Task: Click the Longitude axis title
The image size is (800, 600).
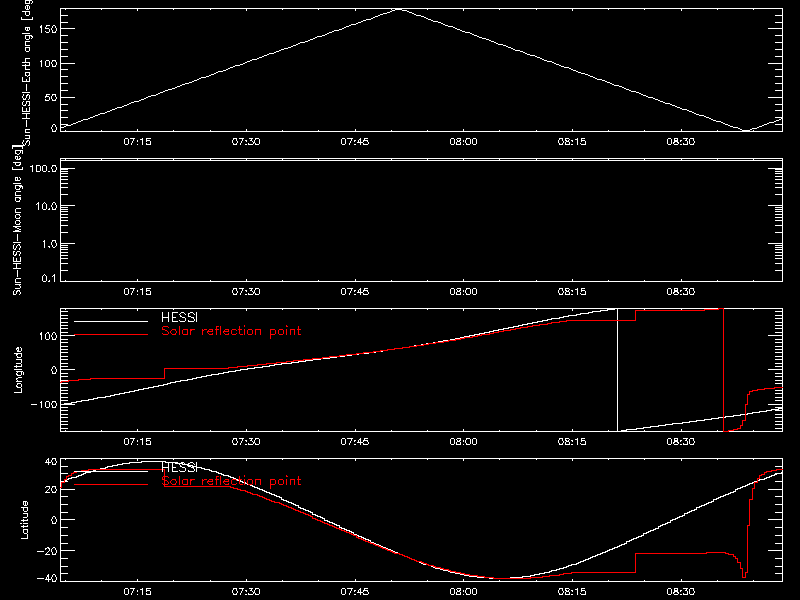Action: 18,370
